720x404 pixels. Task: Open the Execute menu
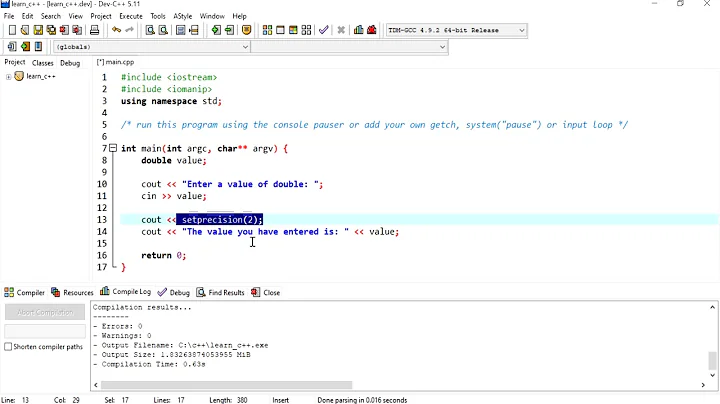pos(131,16)
